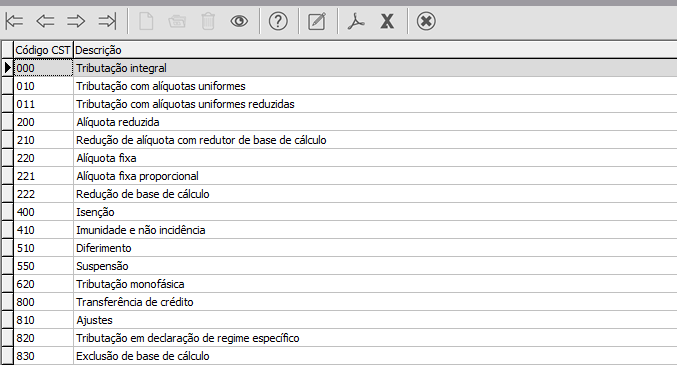Screen dimensions: 677x365
Task: Click 'Transferência de crédito' description
Action: [x=135, y=302]
